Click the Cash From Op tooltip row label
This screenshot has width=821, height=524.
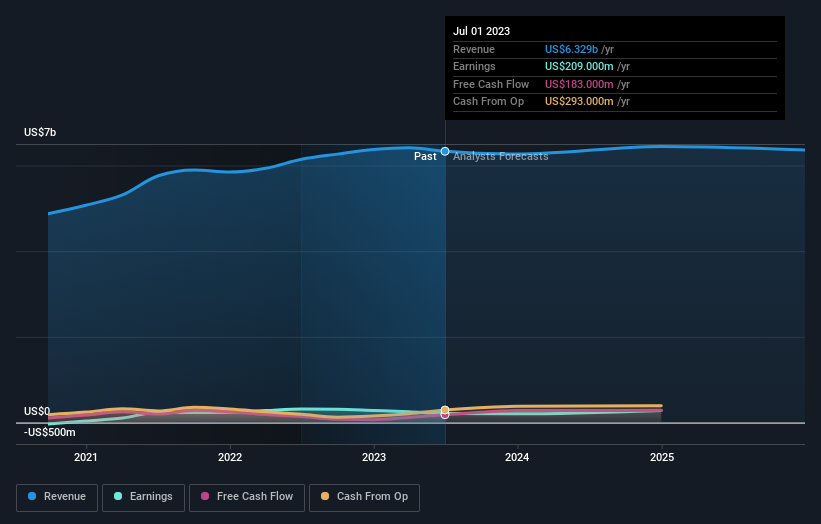pyautogui.click(x=489, y=102)
